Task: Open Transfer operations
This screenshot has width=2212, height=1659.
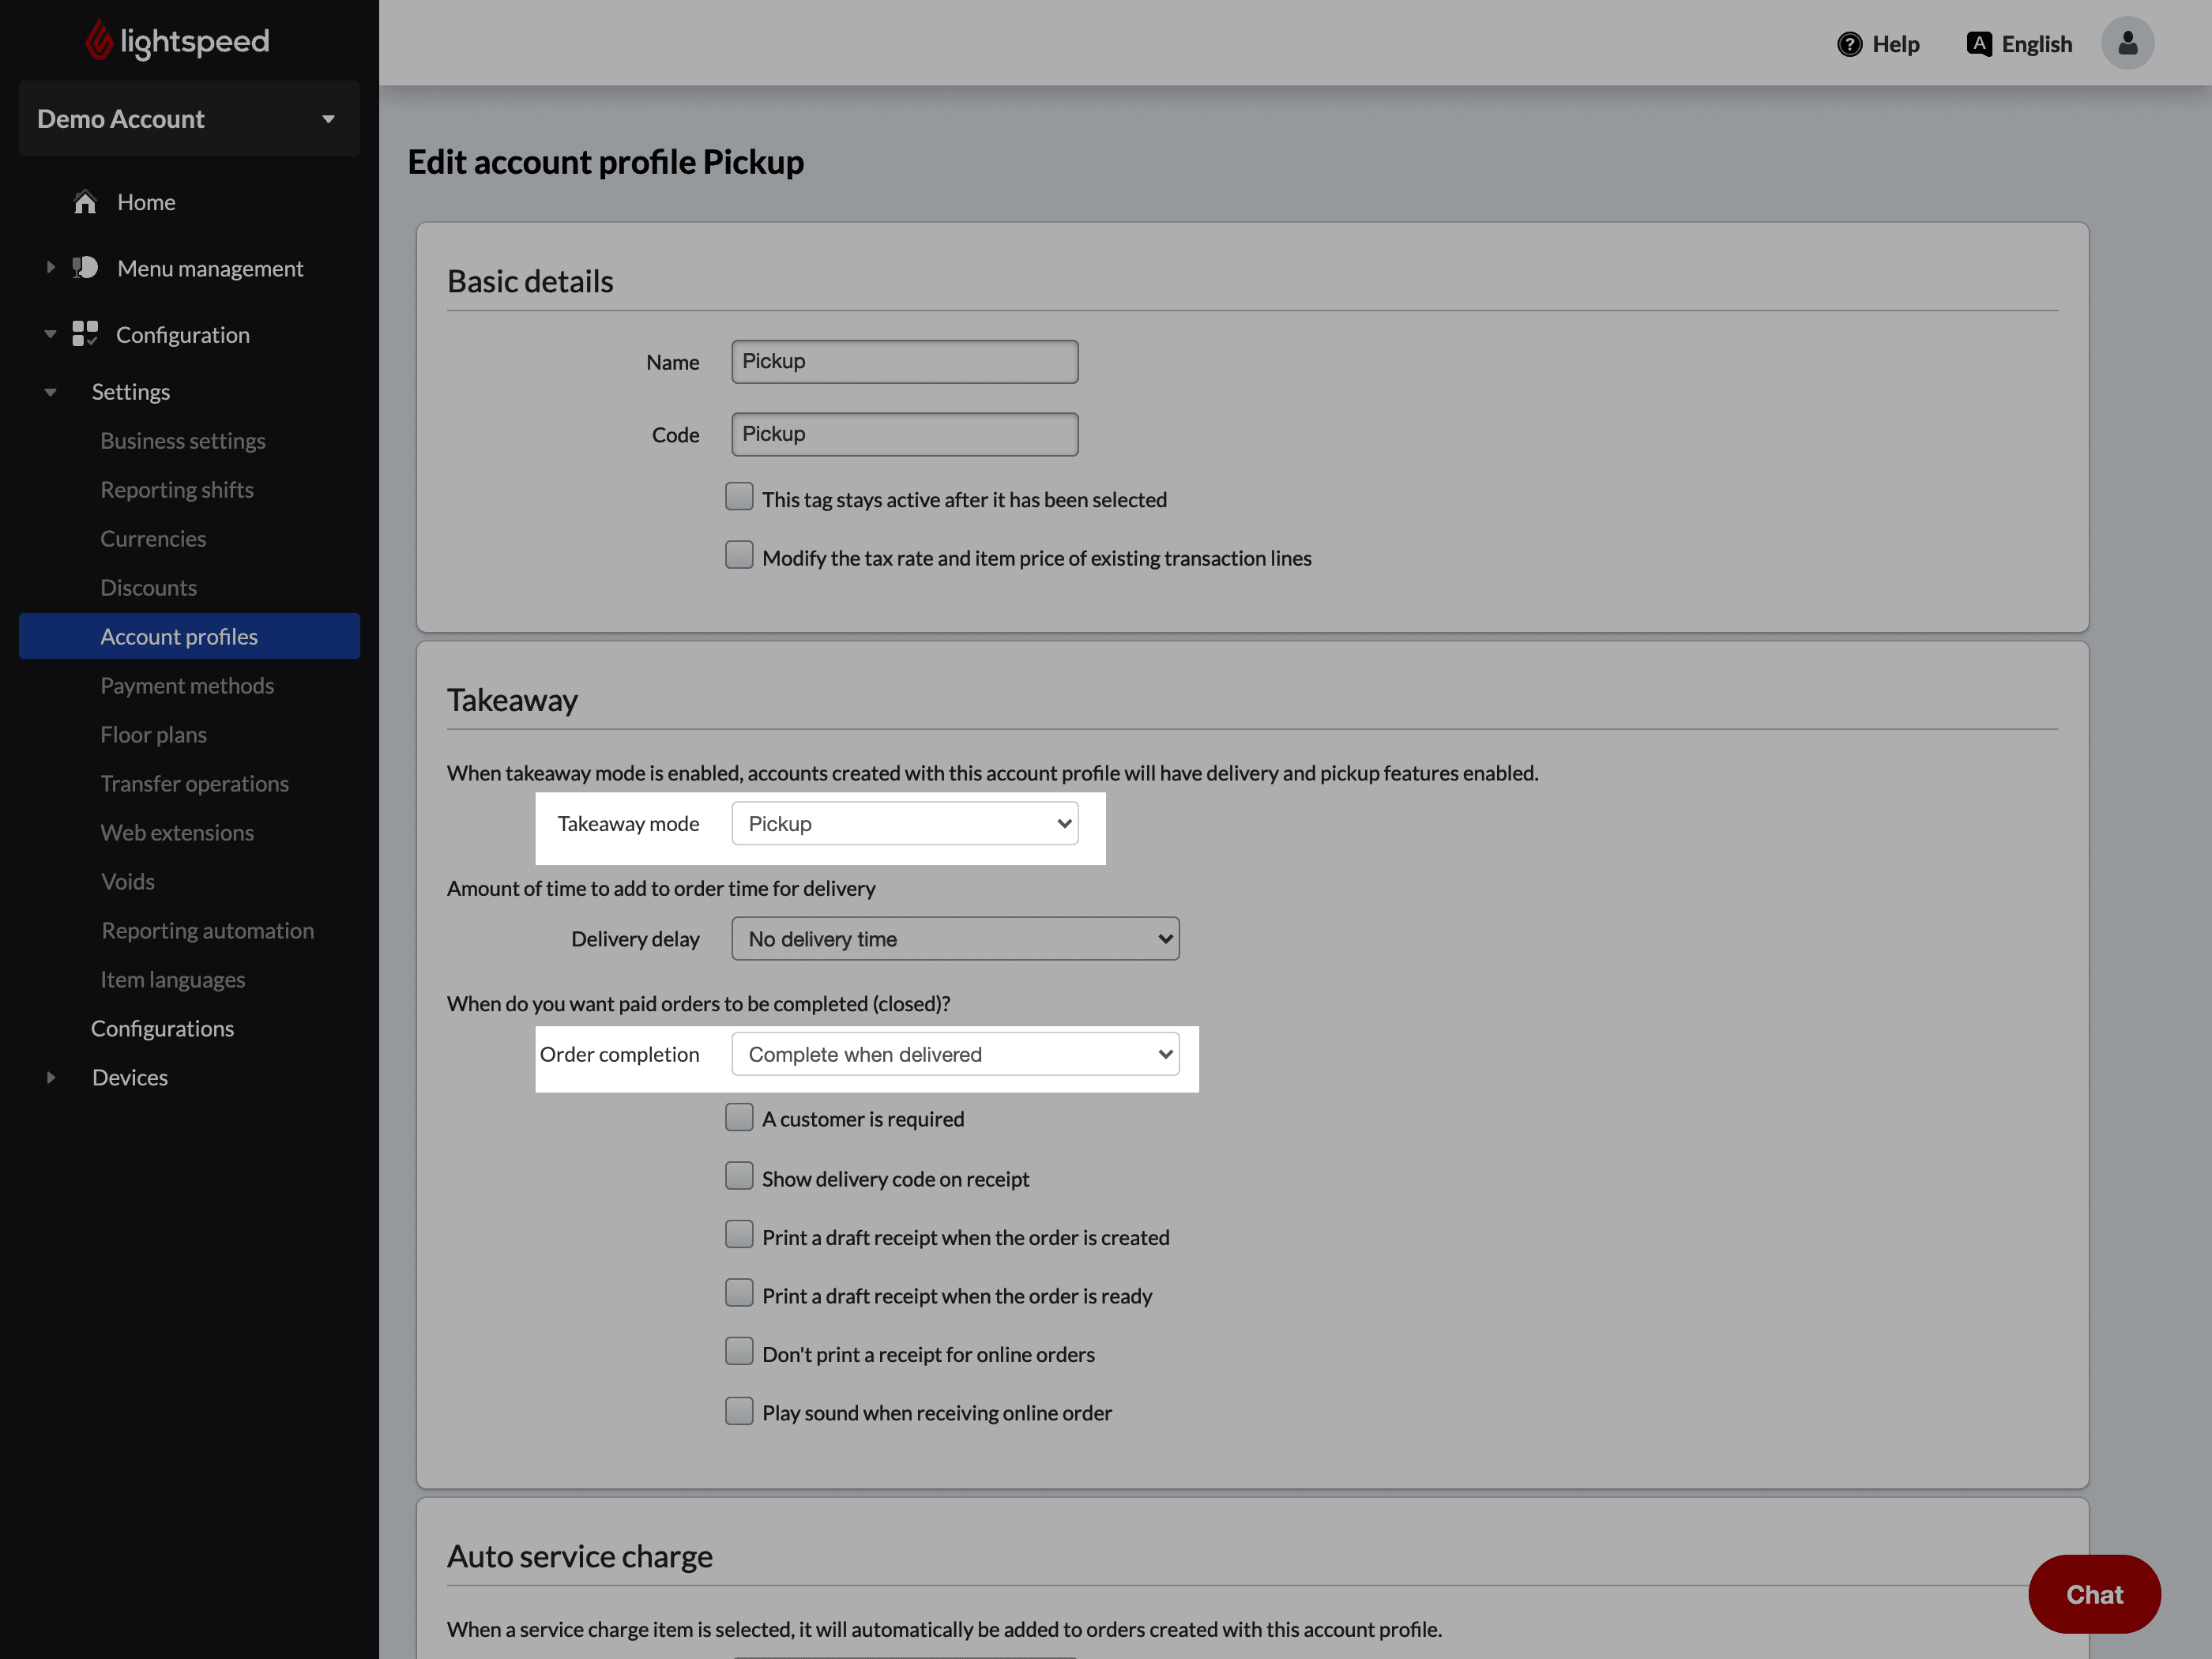Action: tap(195, 784)
